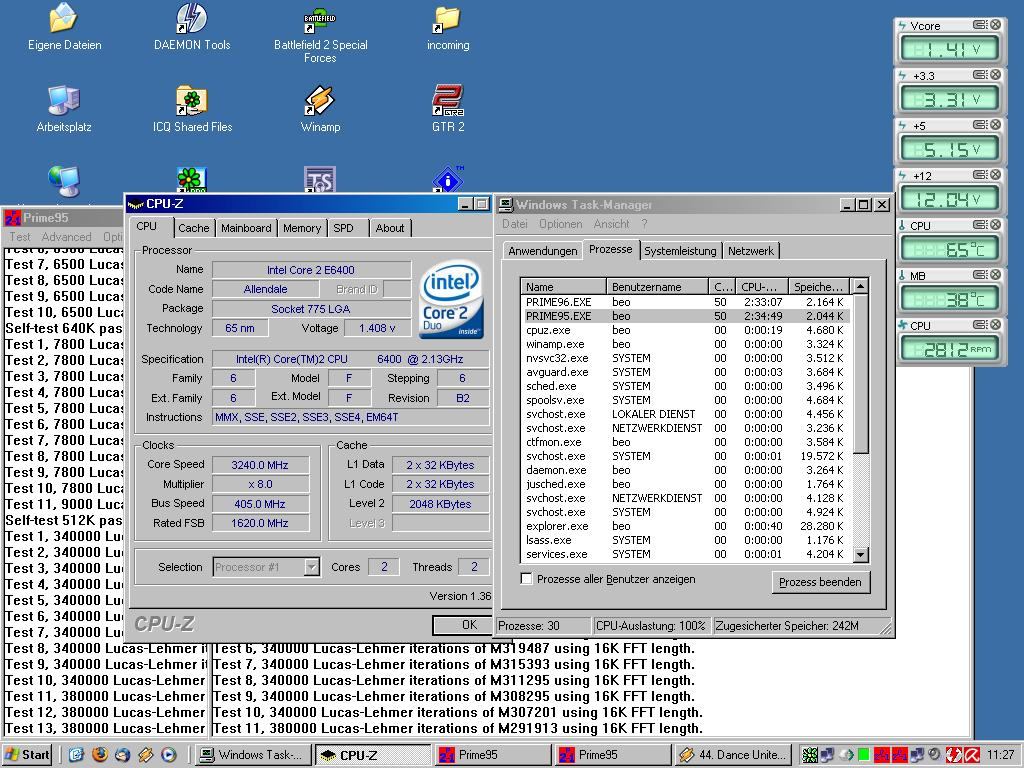The image size is (1024, 768).
Task: Close the Vcore voltage monitor widget
Action: pyautogui.click(x=995, y=25)
